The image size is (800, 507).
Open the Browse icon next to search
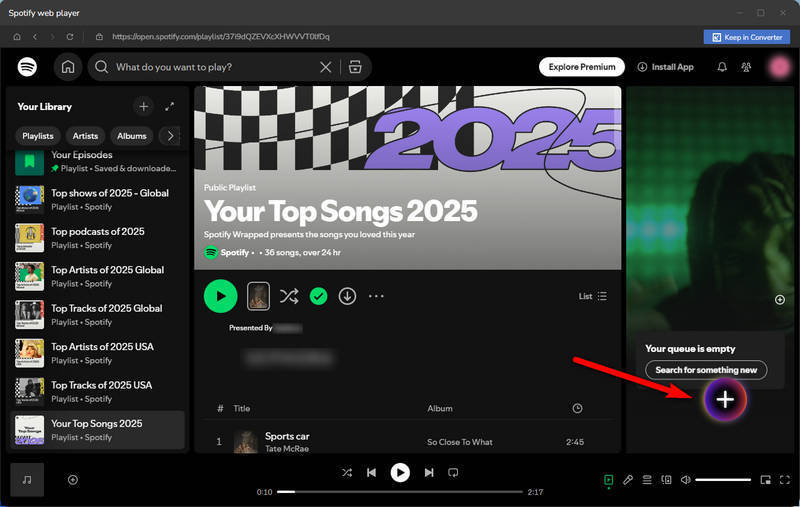(x=355, y=67)
